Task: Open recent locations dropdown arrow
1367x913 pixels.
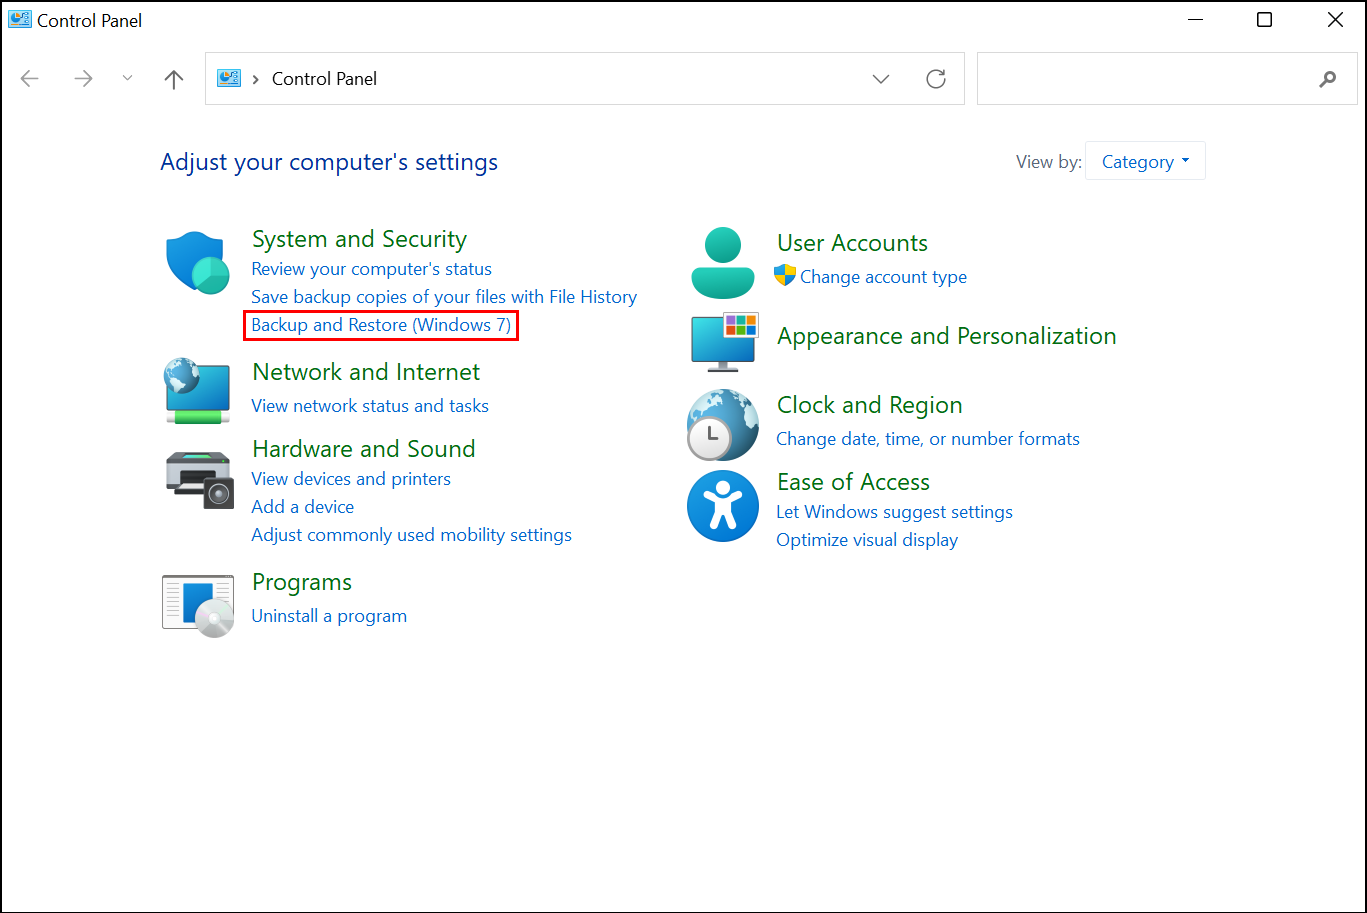Action: 127,79
